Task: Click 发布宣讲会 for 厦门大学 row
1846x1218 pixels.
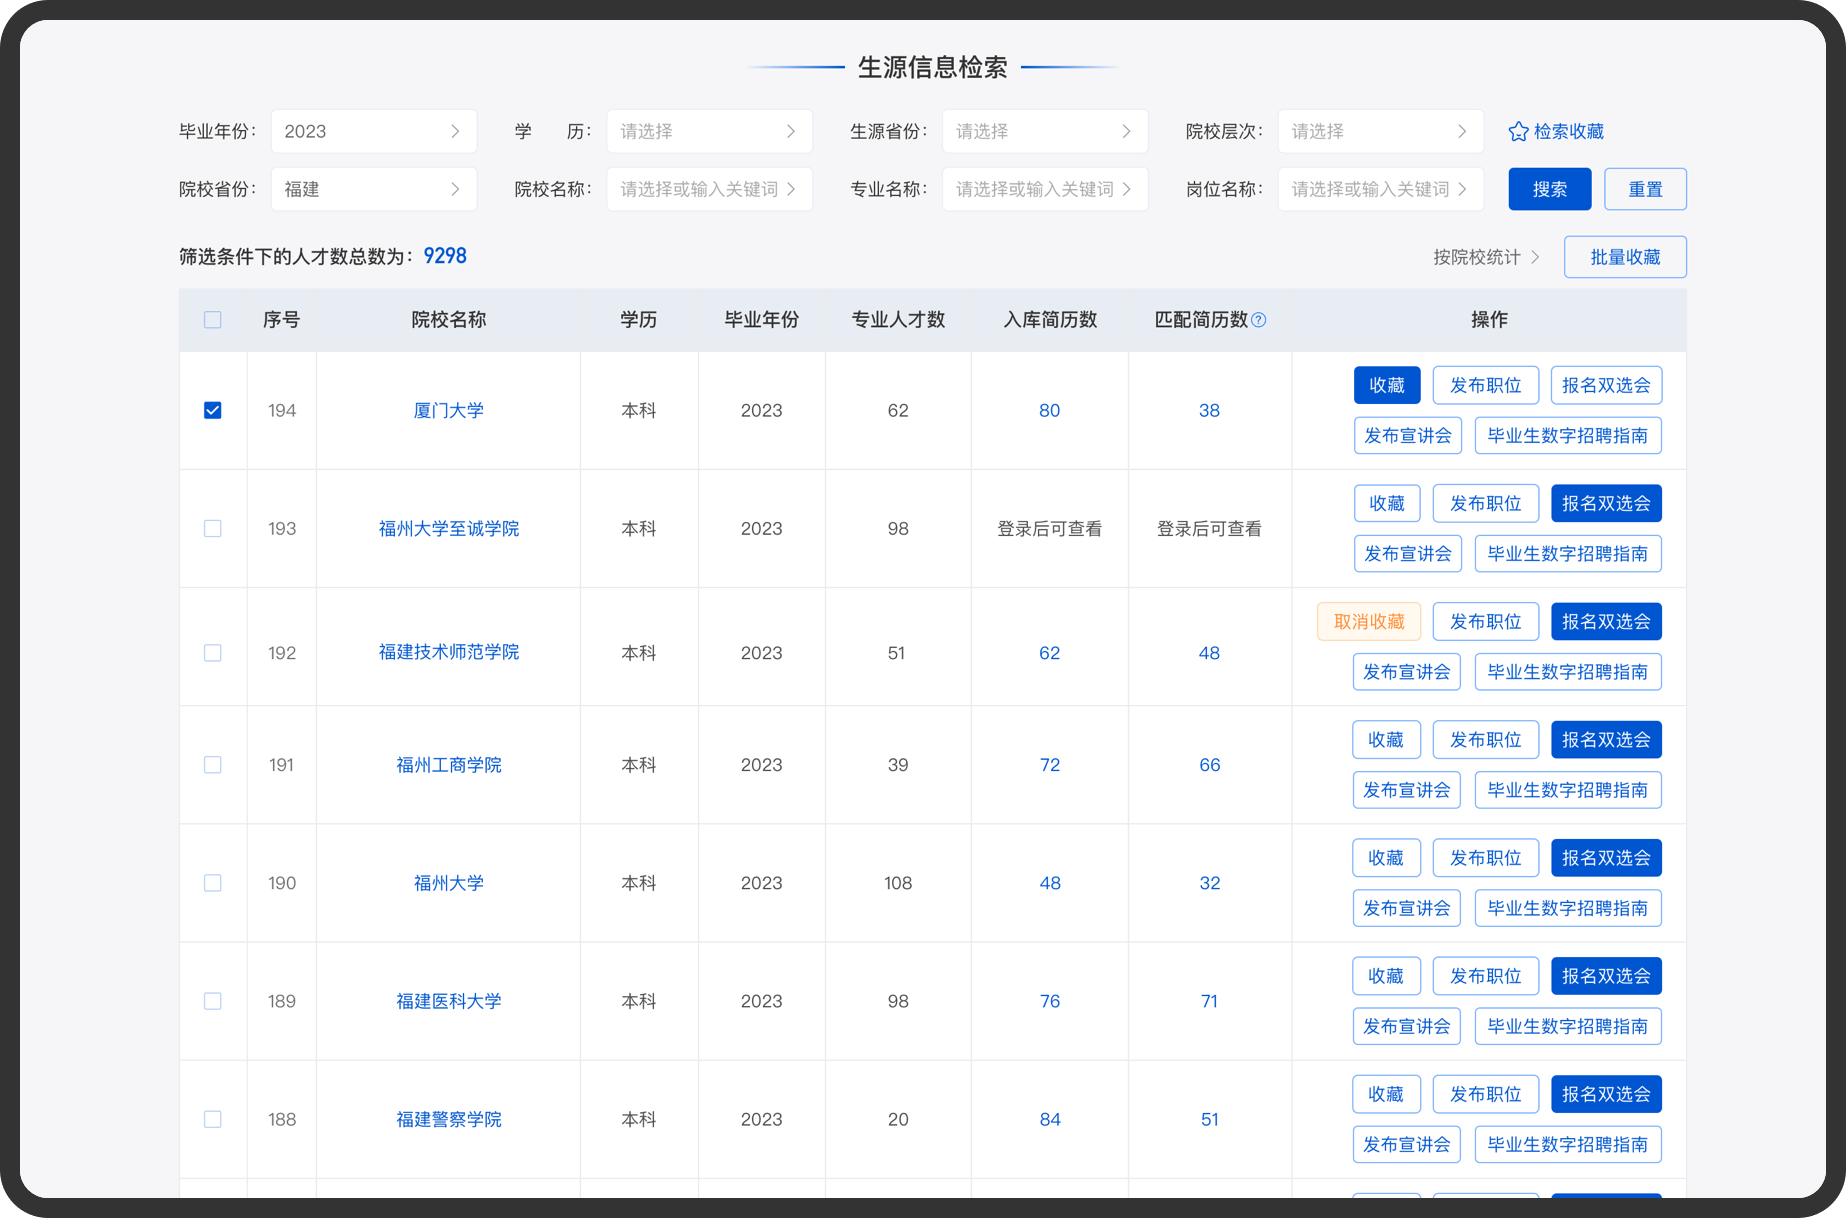Action: (x=1408, y=435)
